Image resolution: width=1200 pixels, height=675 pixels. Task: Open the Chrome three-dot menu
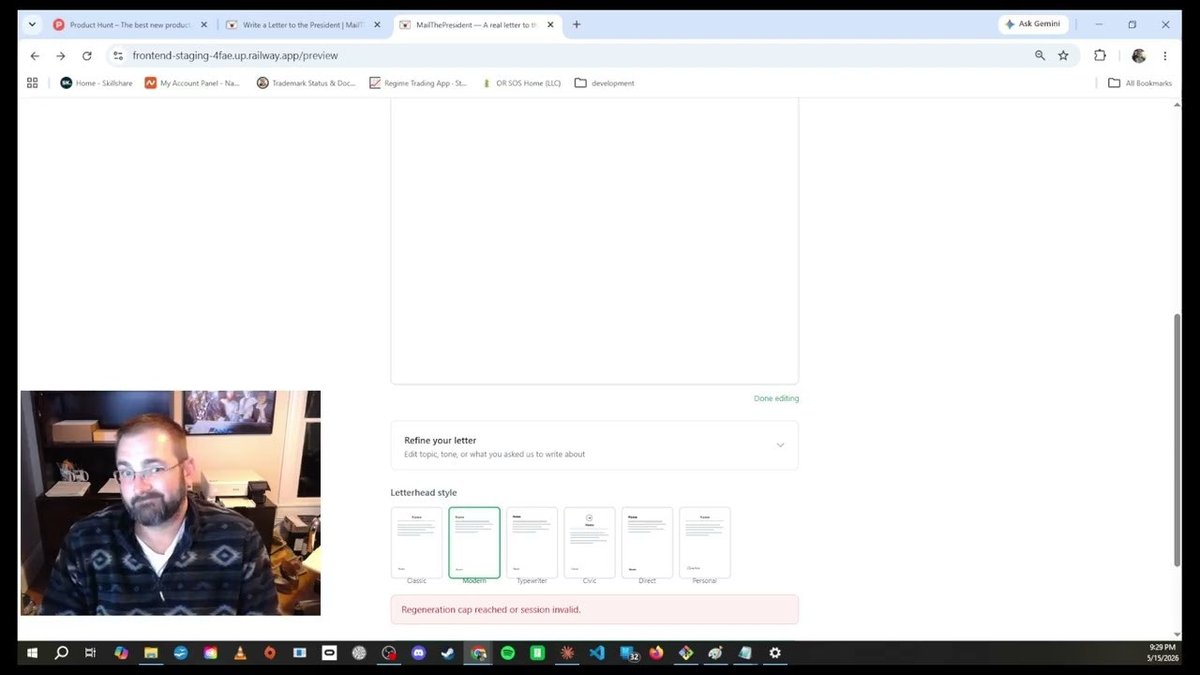pyautogui.click(x=1165, y=56)
